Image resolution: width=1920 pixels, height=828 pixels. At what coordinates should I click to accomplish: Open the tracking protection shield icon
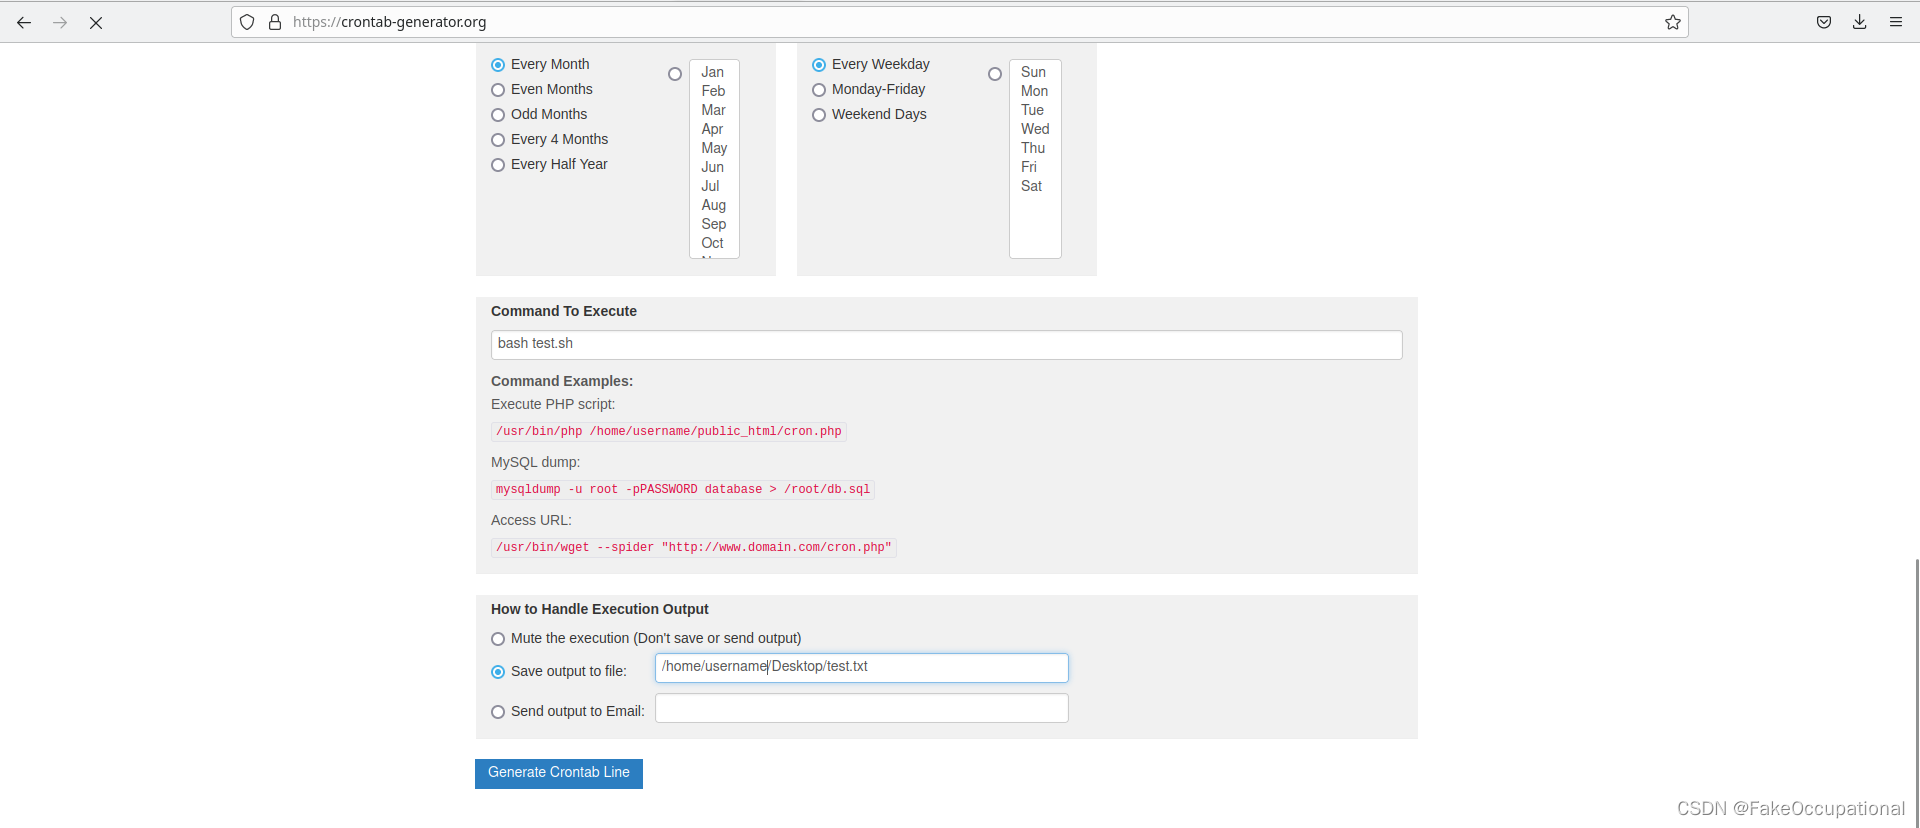[x=247, y=22]
